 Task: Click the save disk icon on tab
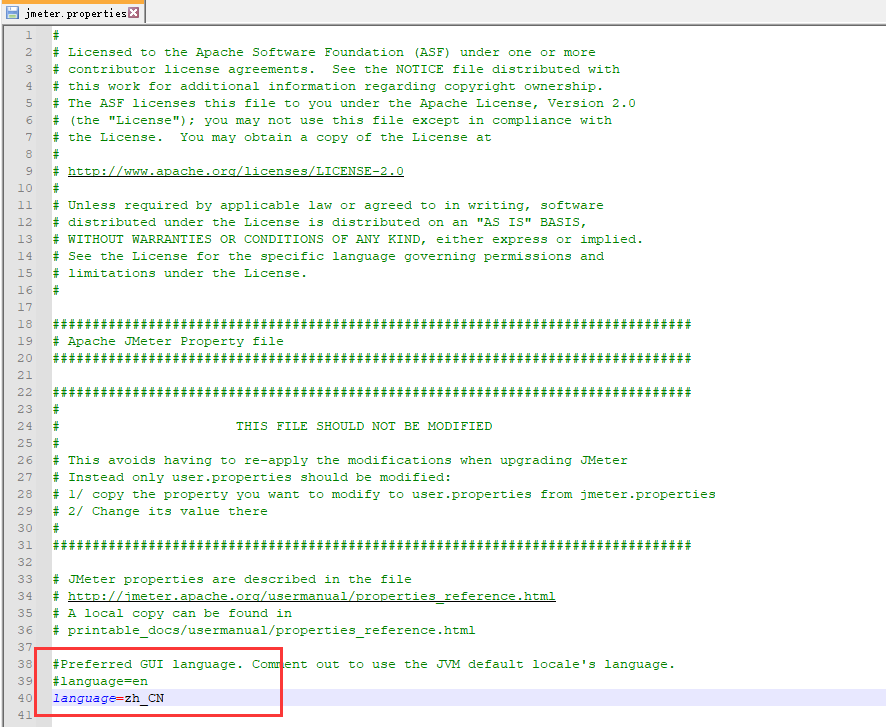click(12, 12)
